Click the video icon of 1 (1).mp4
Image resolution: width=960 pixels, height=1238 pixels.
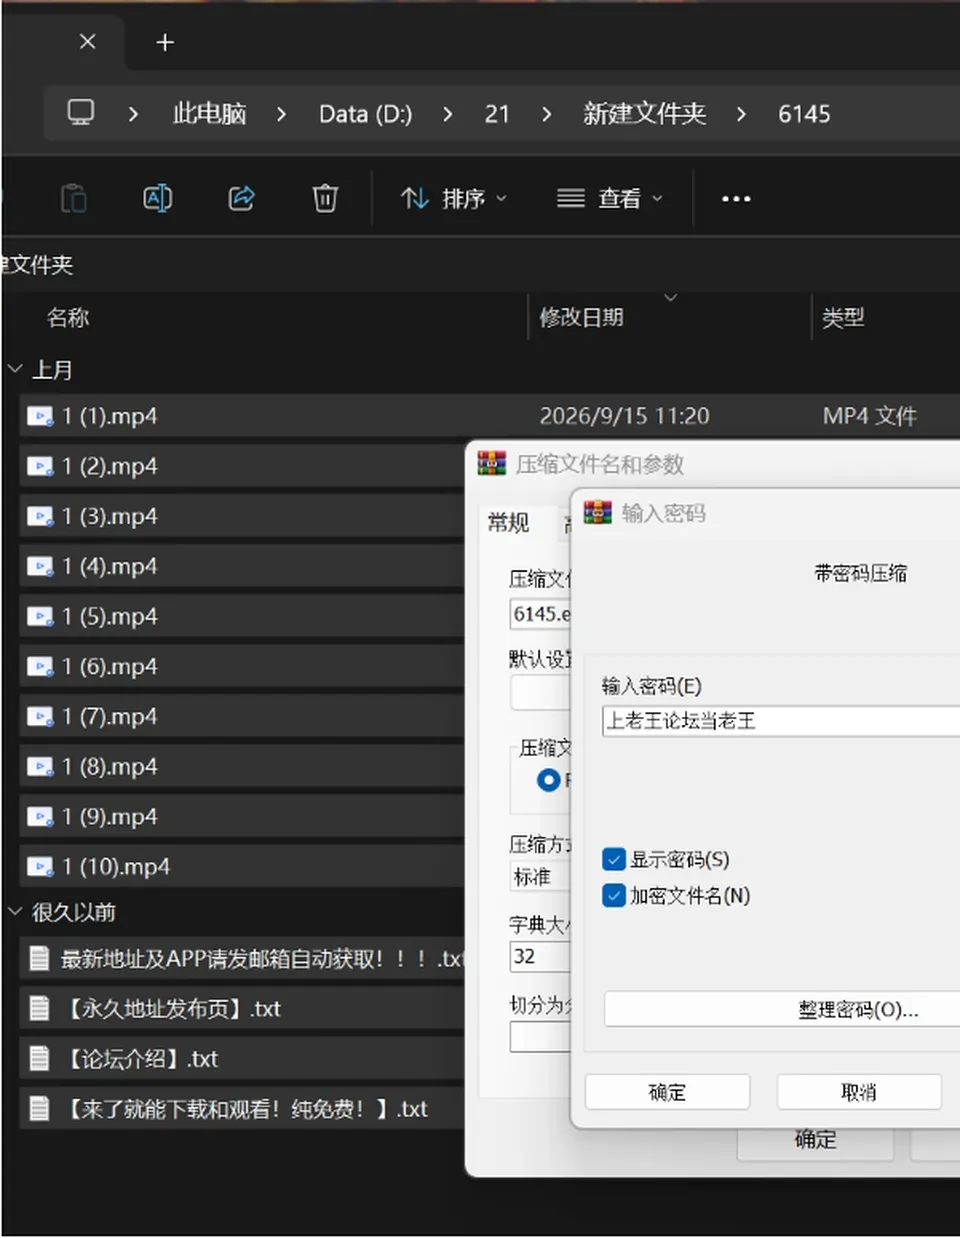click(40, 416)
